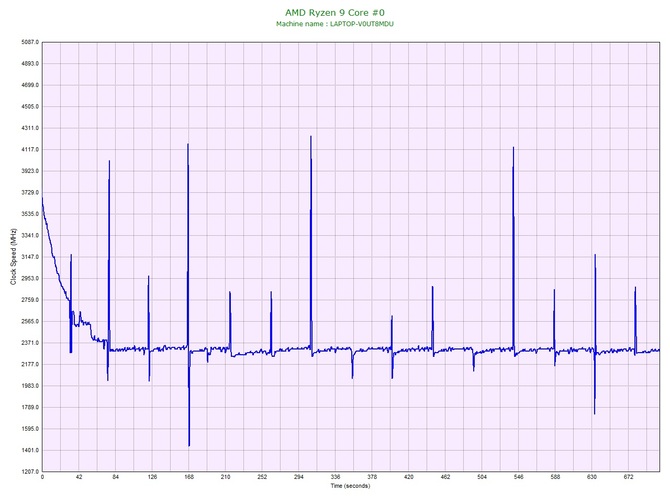Click the Clock Speed (MHz) axis label
The height and width of the screenshot is (503, 670).
point(12,257)
